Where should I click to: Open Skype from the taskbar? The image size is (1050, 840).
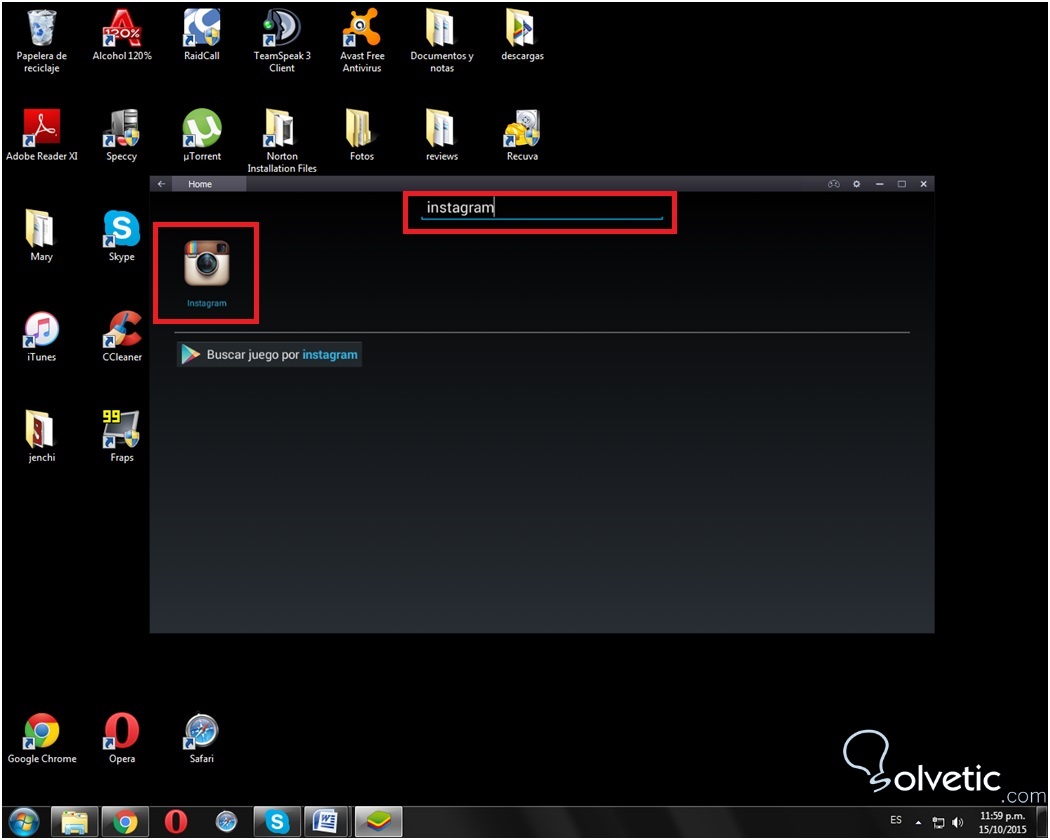pos(277,821)
